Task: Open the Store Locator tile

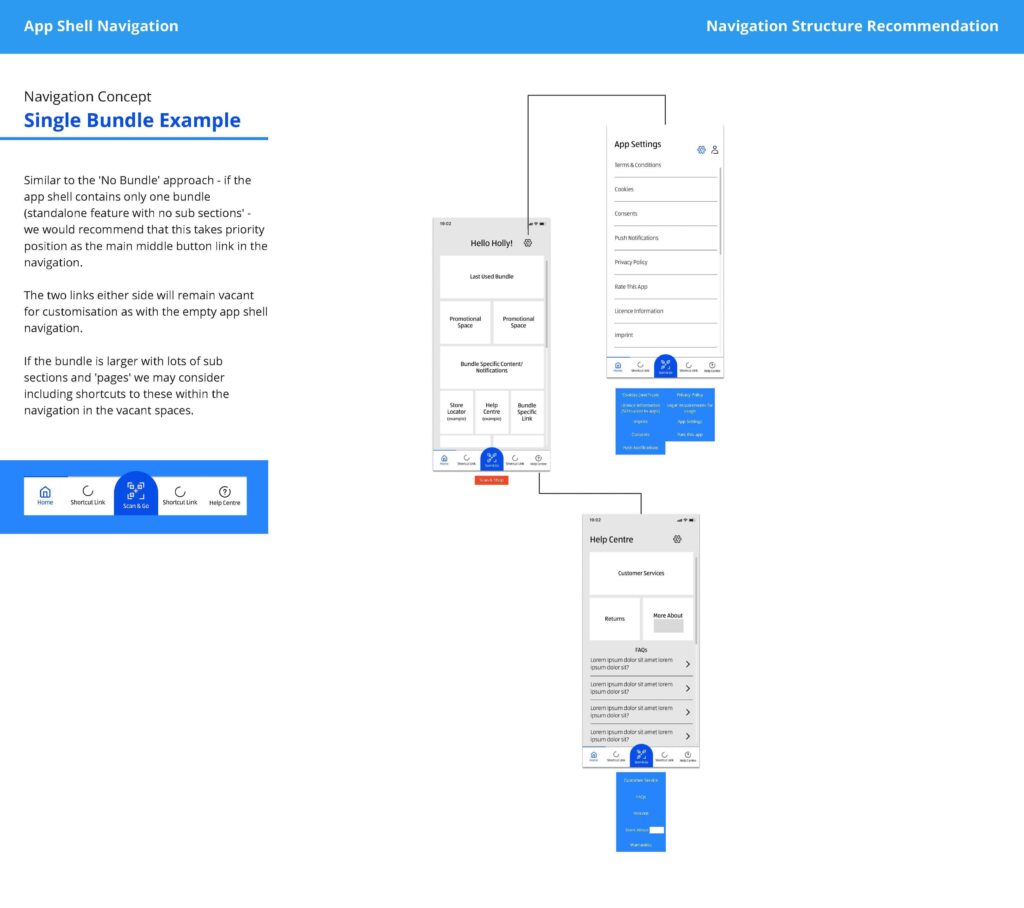Action: tap(456, 411)
